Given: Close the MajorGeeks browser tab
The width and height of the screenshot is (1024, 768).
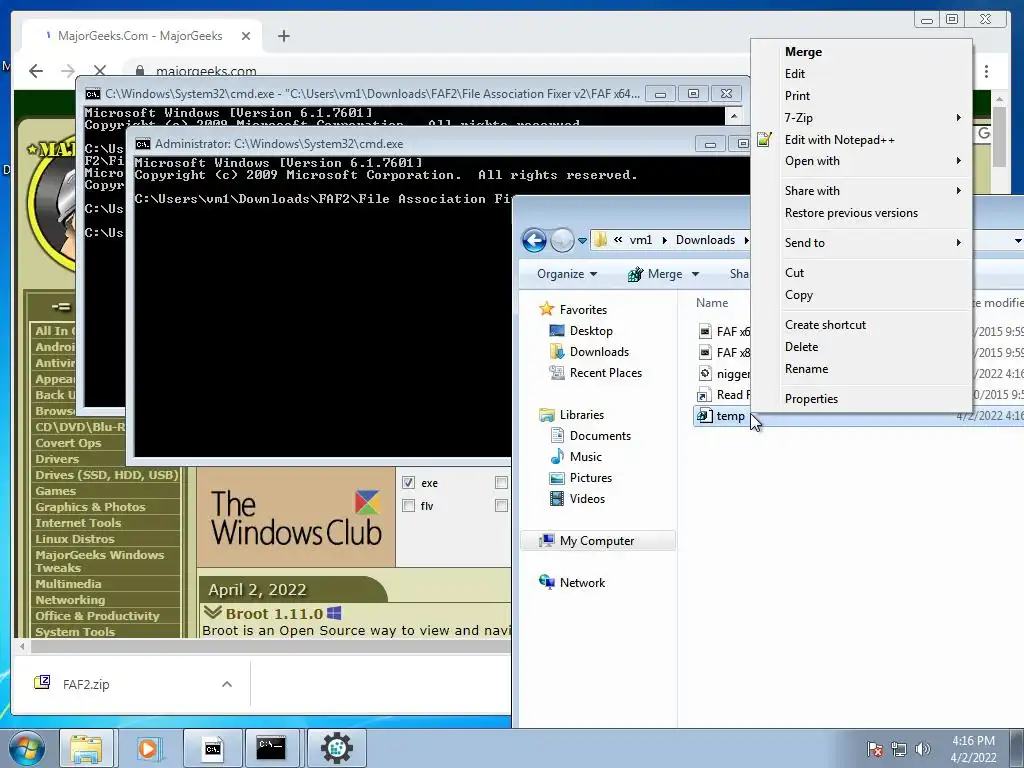Looking at the screenshot, I should coord(246,36).
